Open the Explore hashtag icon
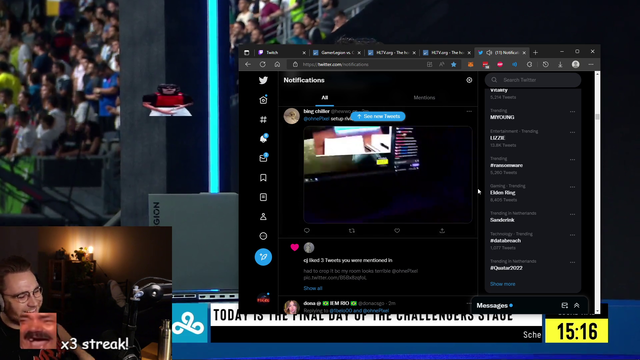 [263, 119]
